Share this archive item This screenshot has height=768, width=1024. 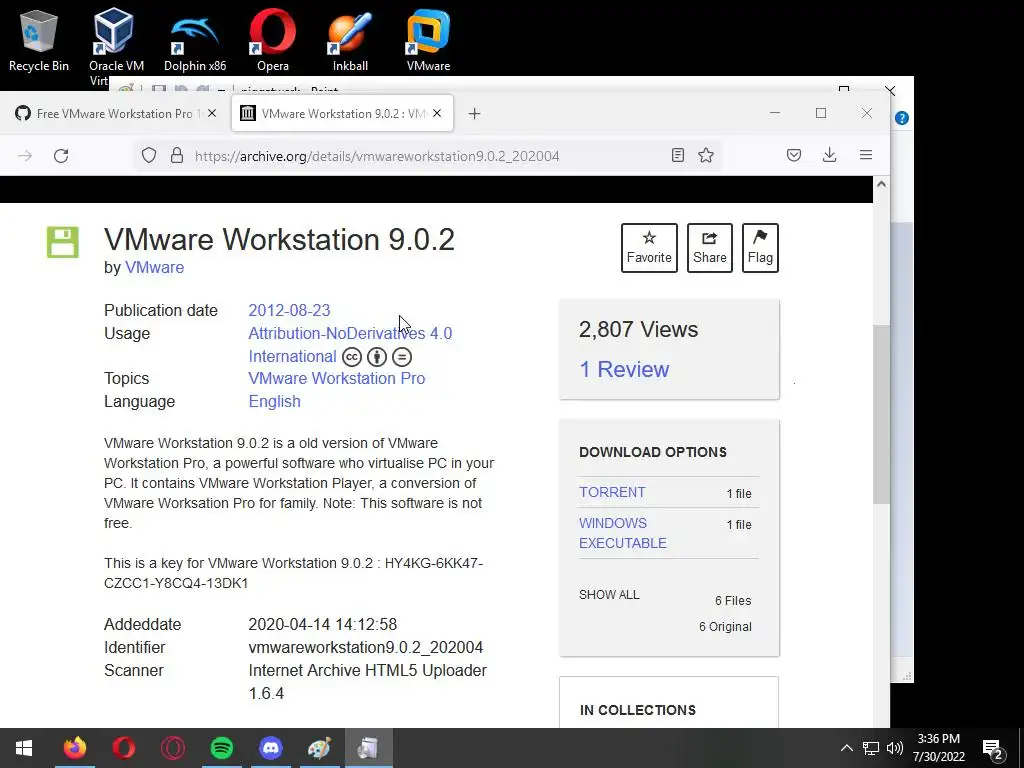point(710,248)
